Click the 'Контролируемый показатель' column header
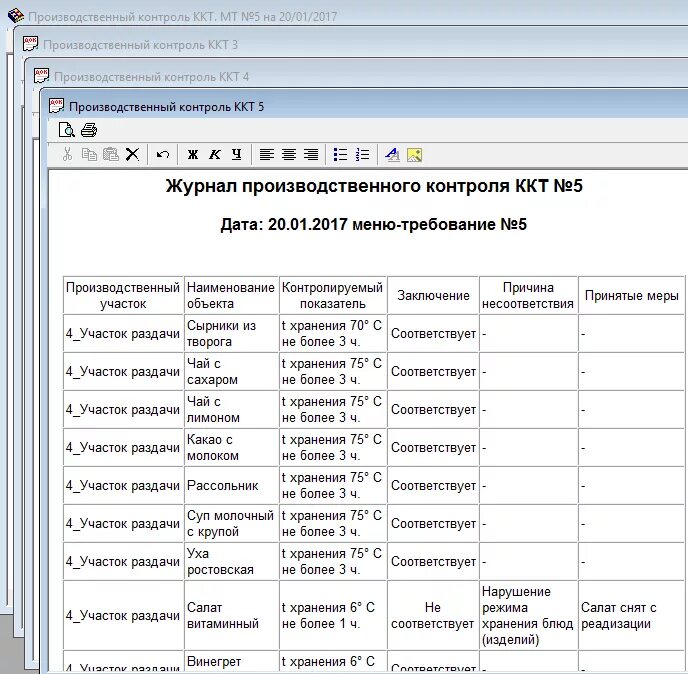The width and height of the screenshot is (688, 674). (x=333, y=295)
